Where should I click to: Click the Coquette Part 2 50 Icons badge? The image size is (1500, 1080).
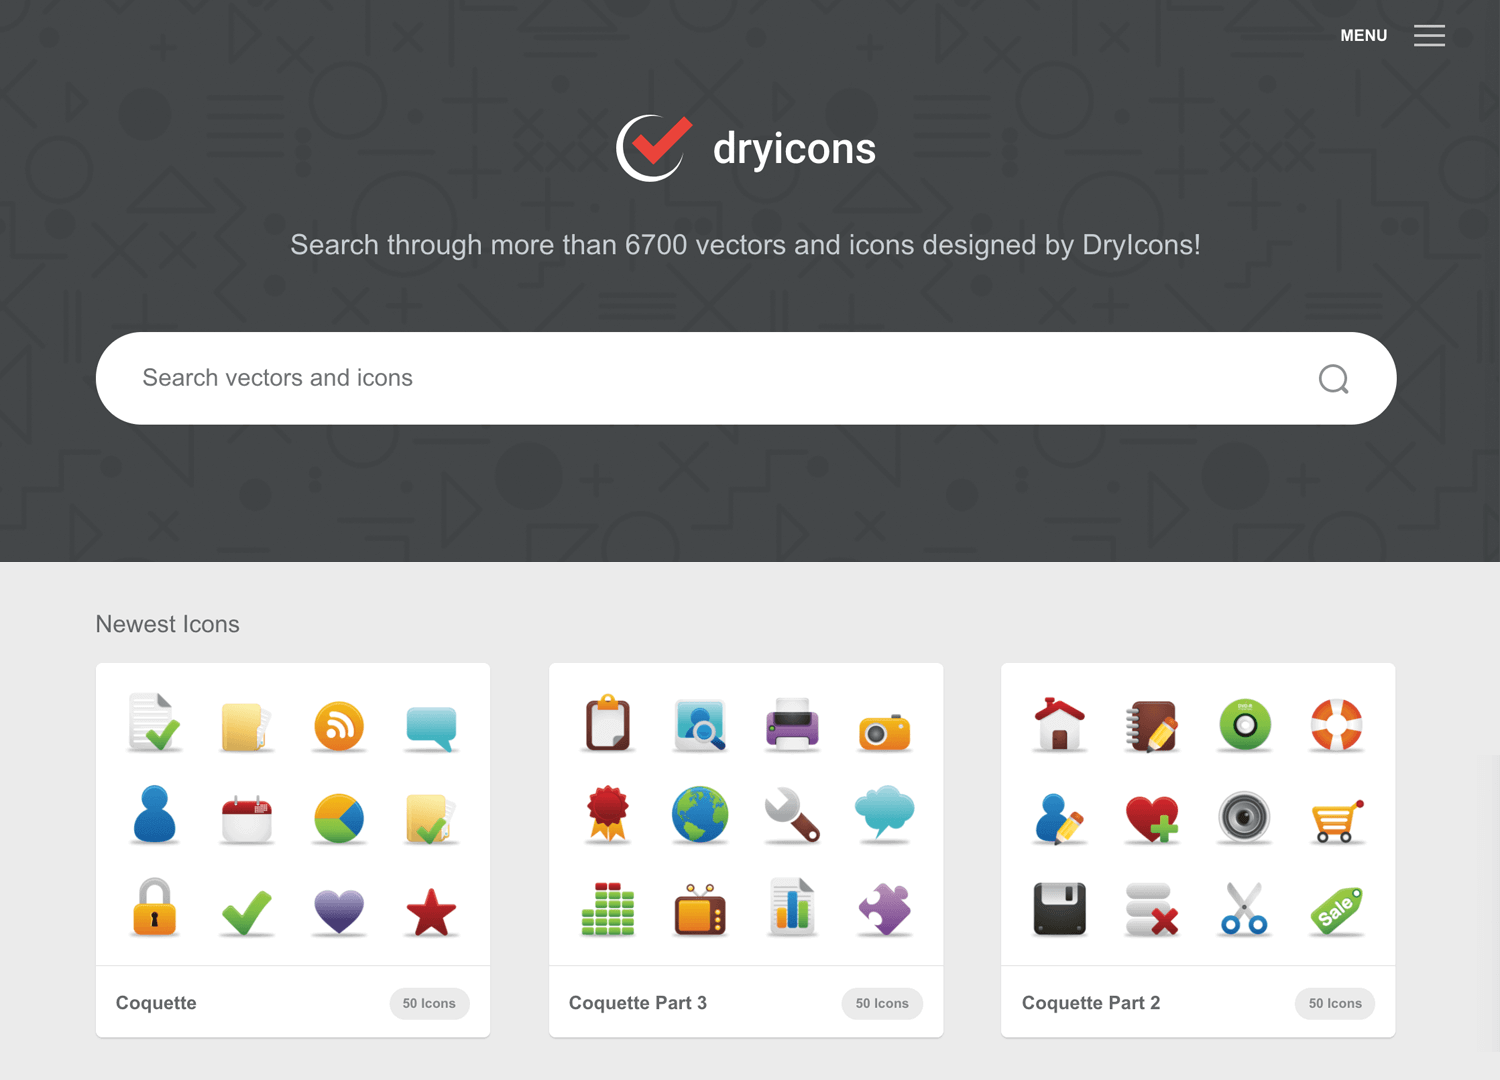(x=1335, y=1003)
